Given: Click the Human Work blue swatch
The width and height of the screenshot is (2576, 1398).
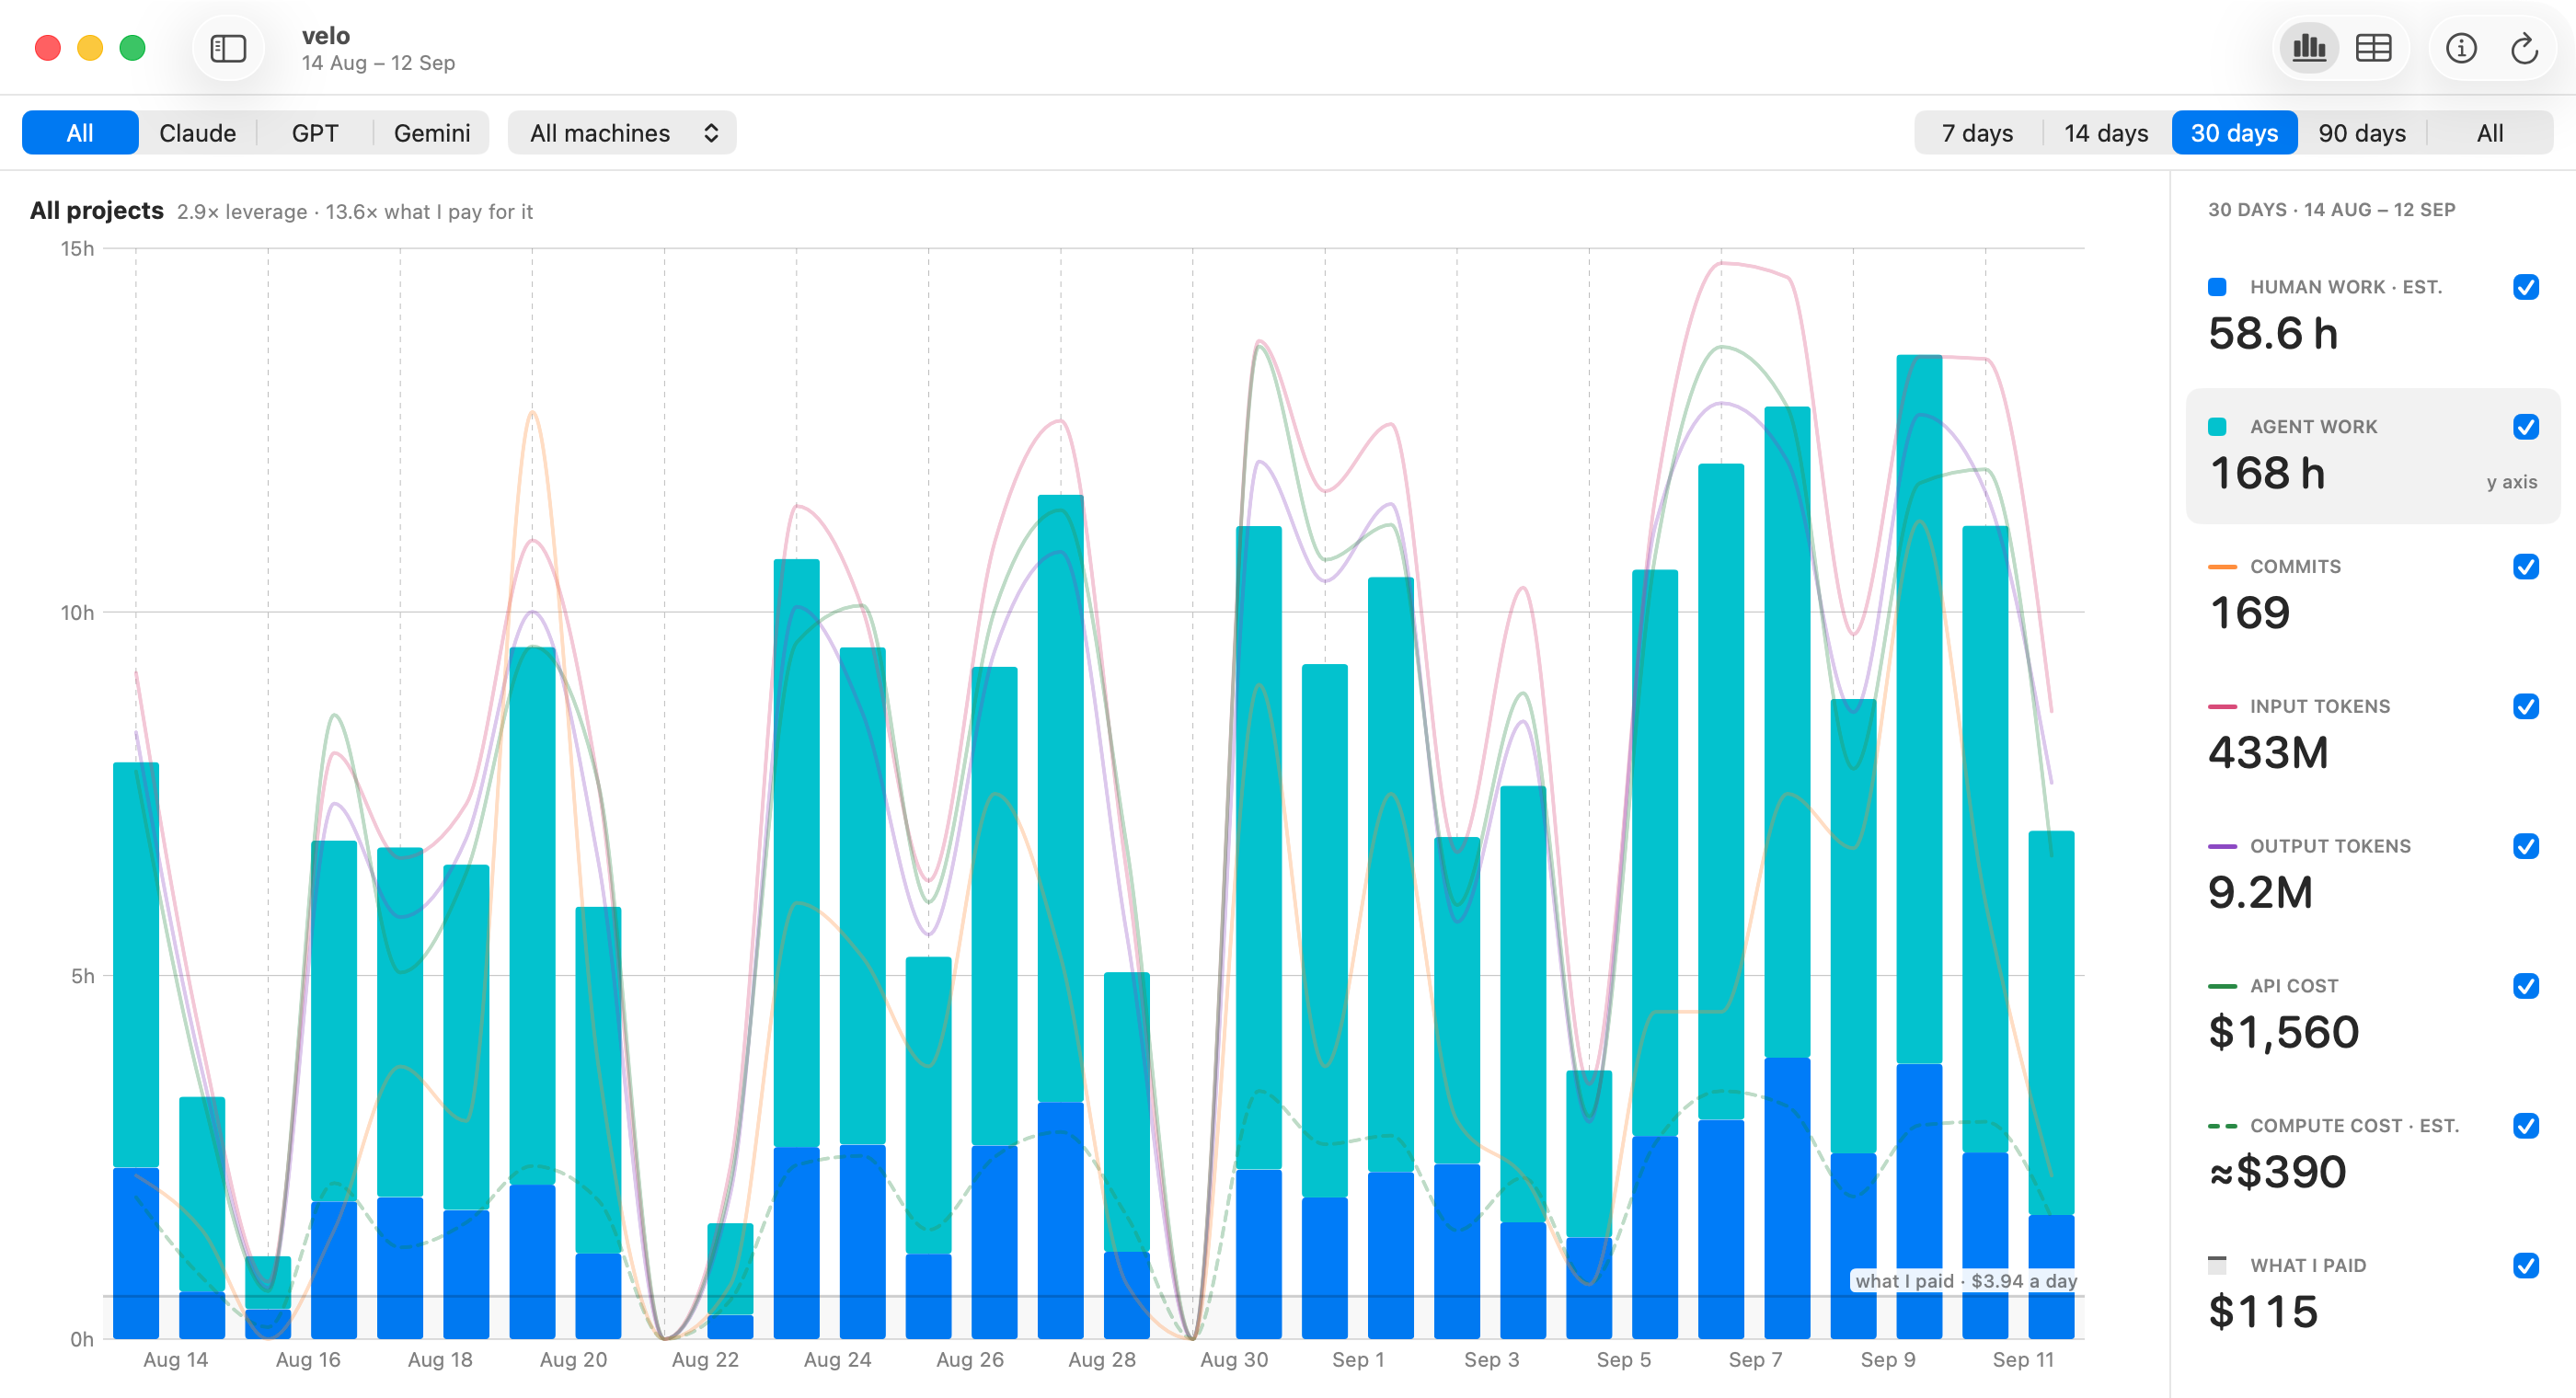Looking at the screenshot, I should coord(2217,287).
